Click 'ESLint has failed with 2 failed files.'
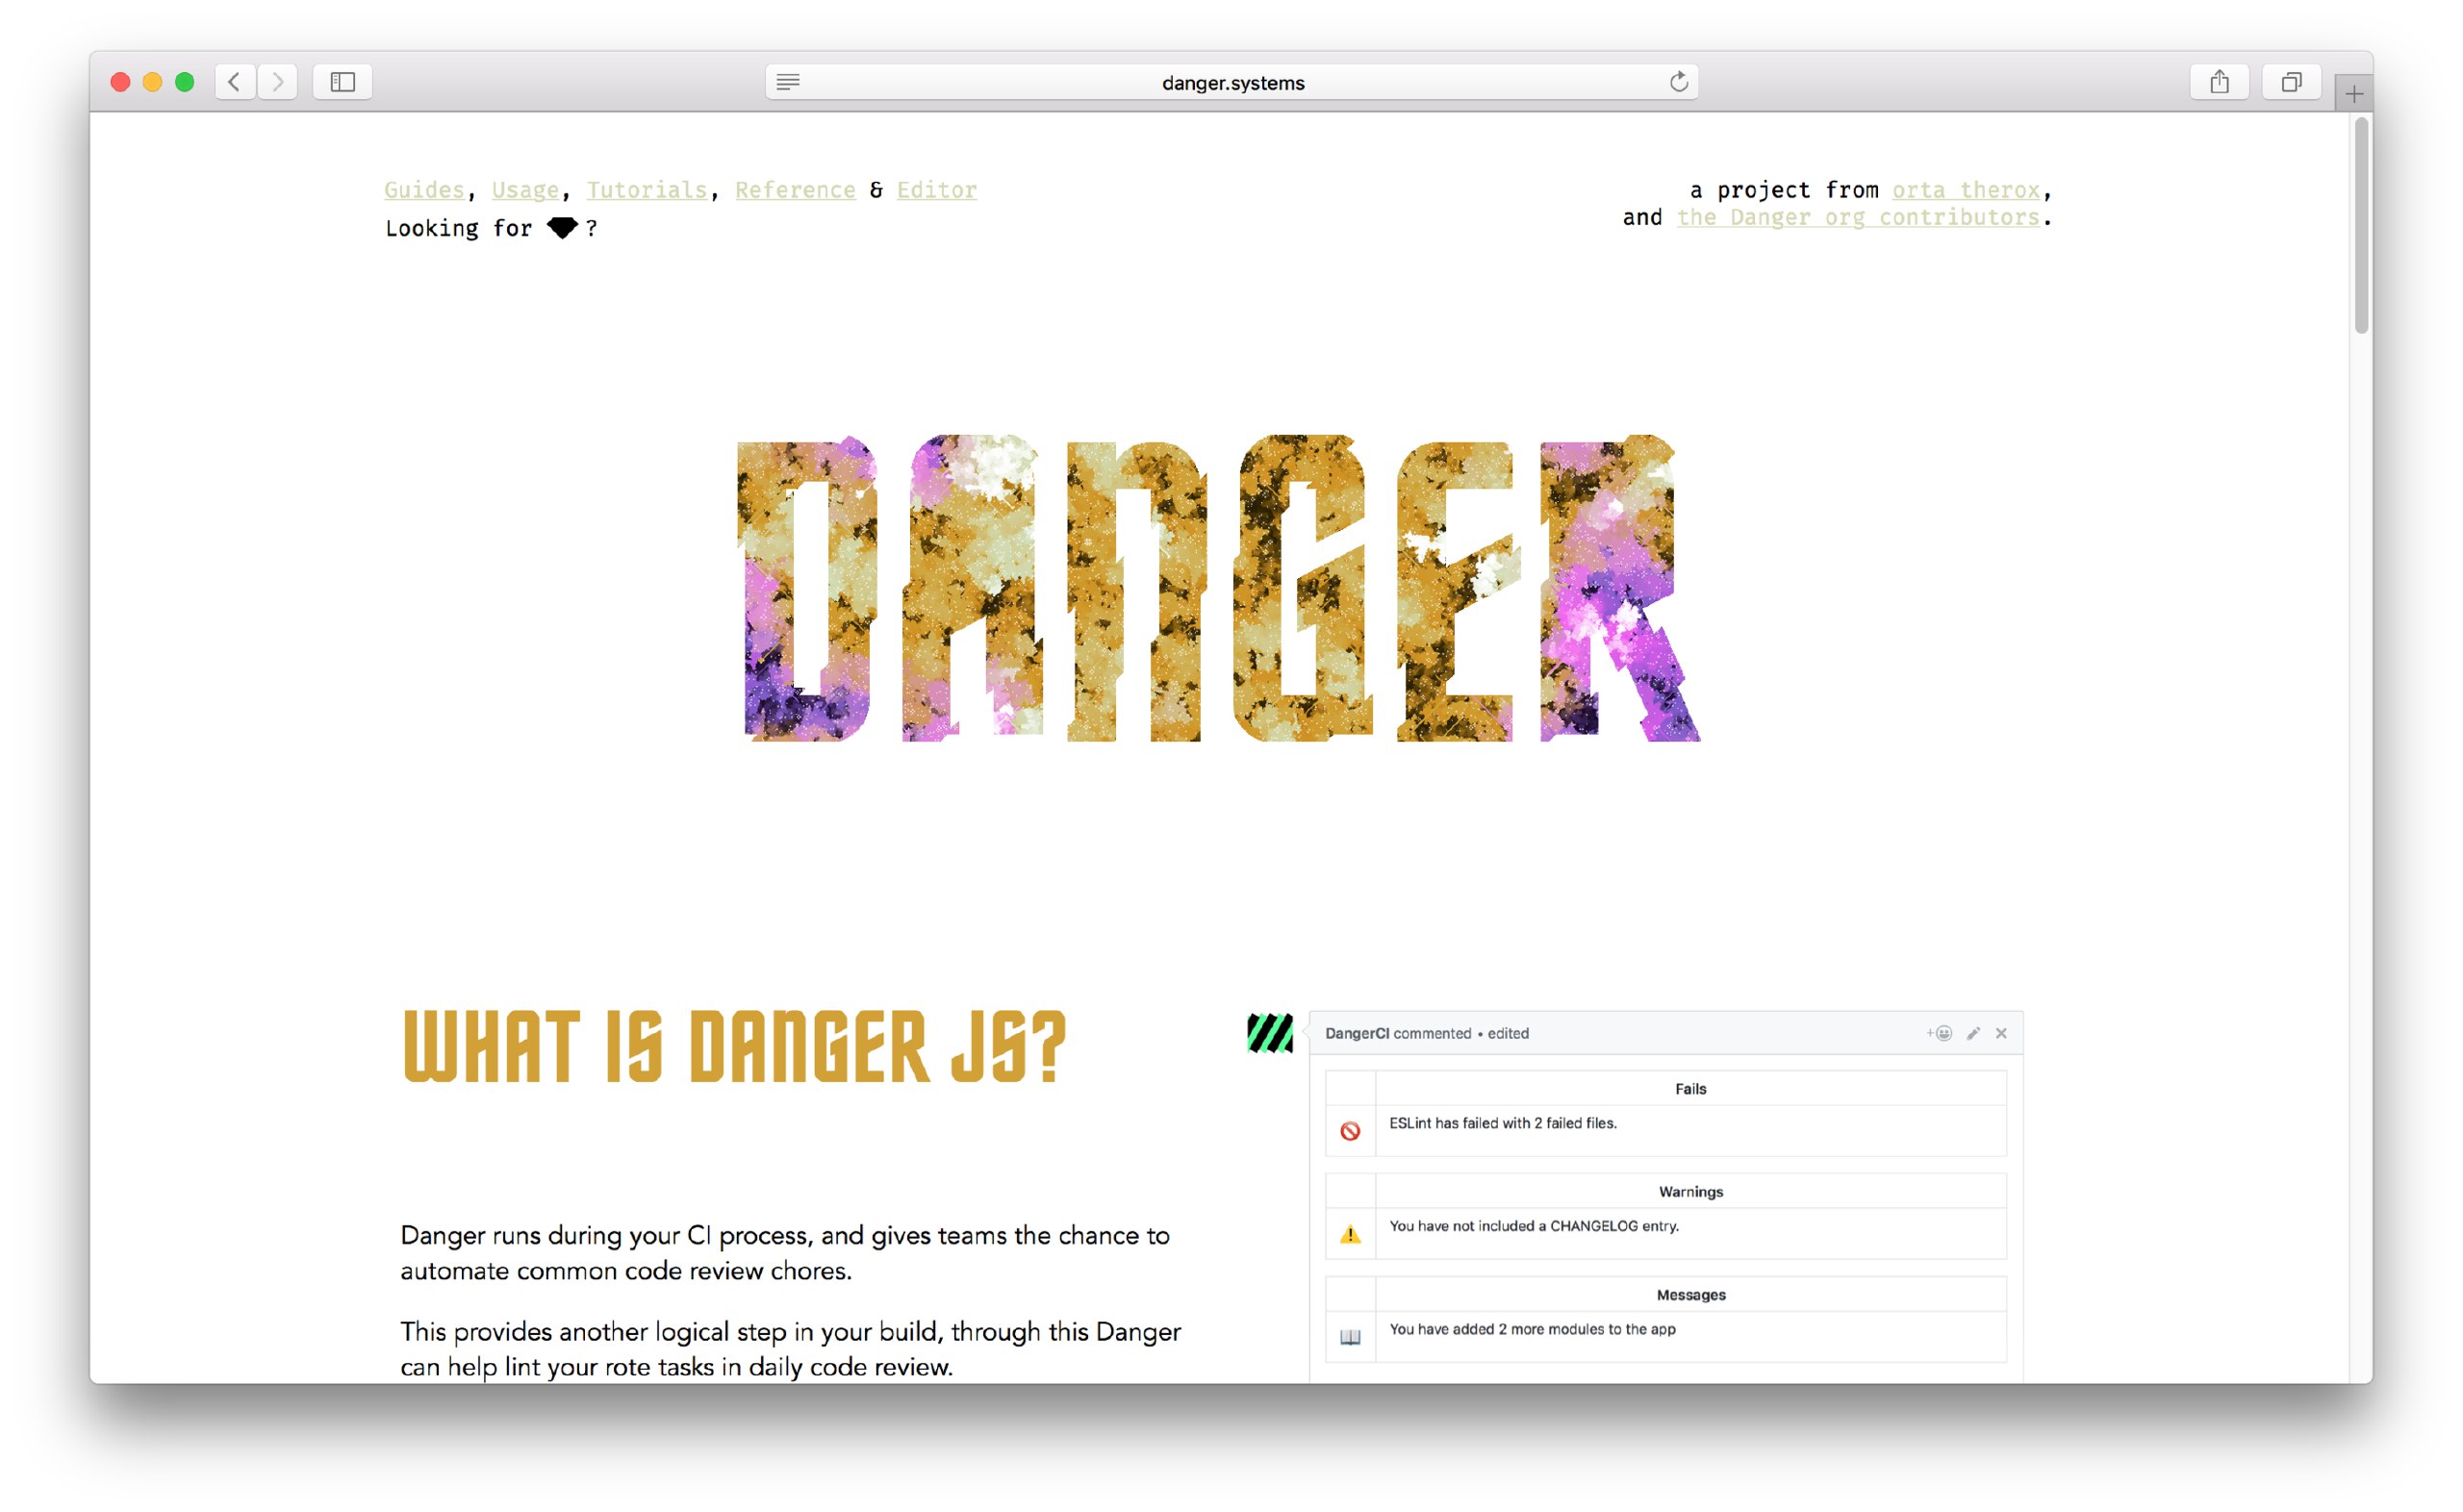The height and width of the screenshot is (1512, 2463). (1503, 1123)
